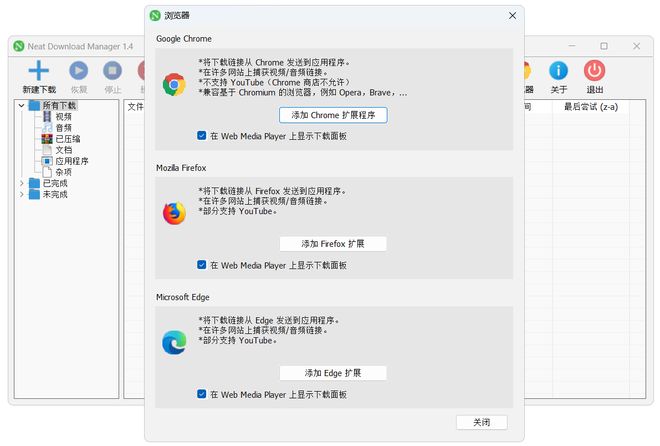The image size is (660, 446).
Task: Click the Neat Download Manager title bar logo
Action: (x=19, y=46)
